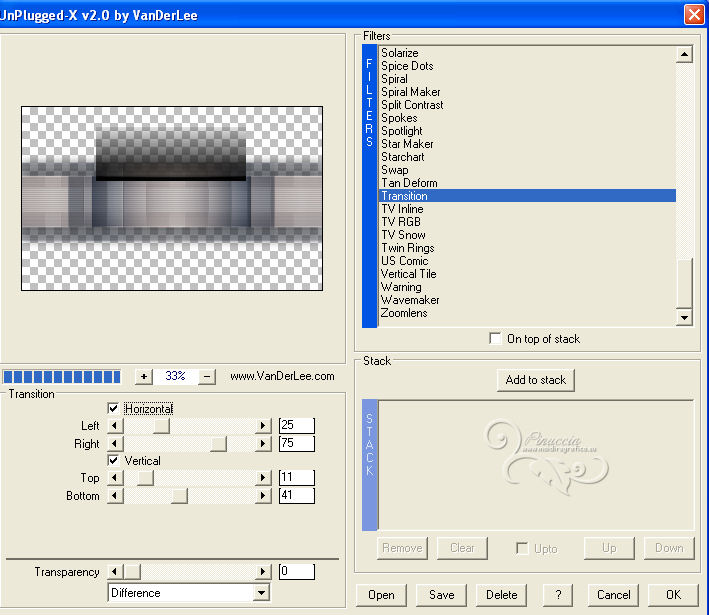709x615 pixels.
Task: Close the UnPlugged-X window
Action: [694, 14]
